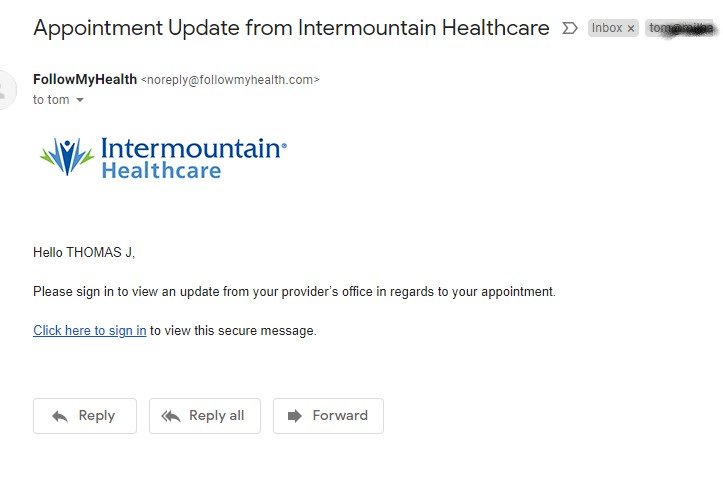Click the 'Hello THOMAS J,' greeting line
723x498 pixels.
click(x=84, y=253)
